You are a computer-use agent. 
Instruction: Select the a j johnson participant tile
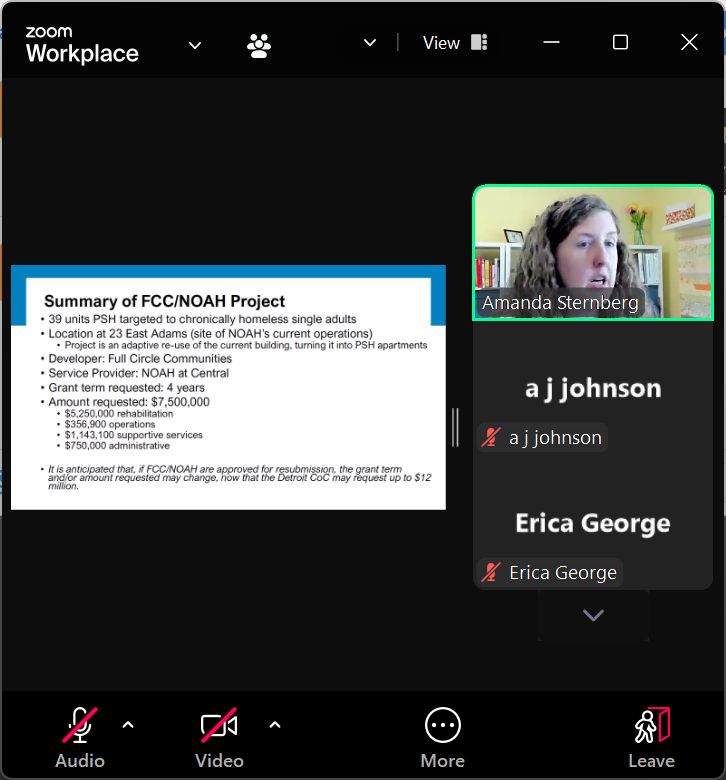pos(593,388)
